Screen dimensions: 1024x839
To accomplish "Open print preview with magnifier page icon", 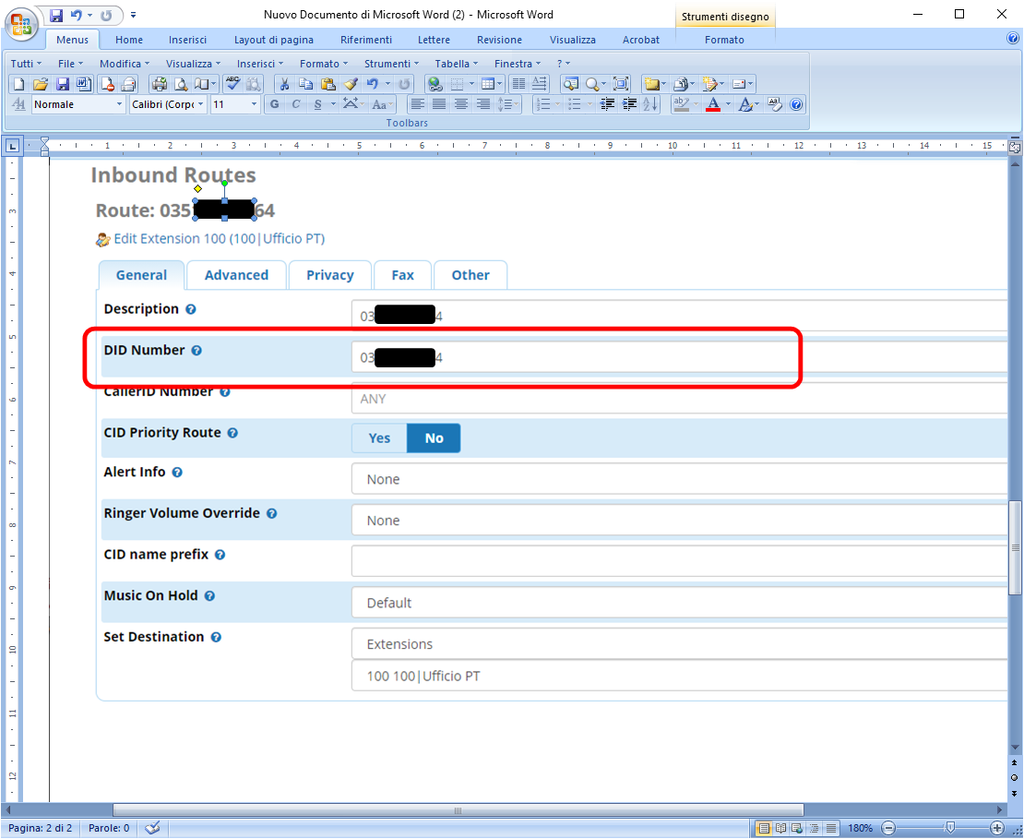I will click(182, 84).
